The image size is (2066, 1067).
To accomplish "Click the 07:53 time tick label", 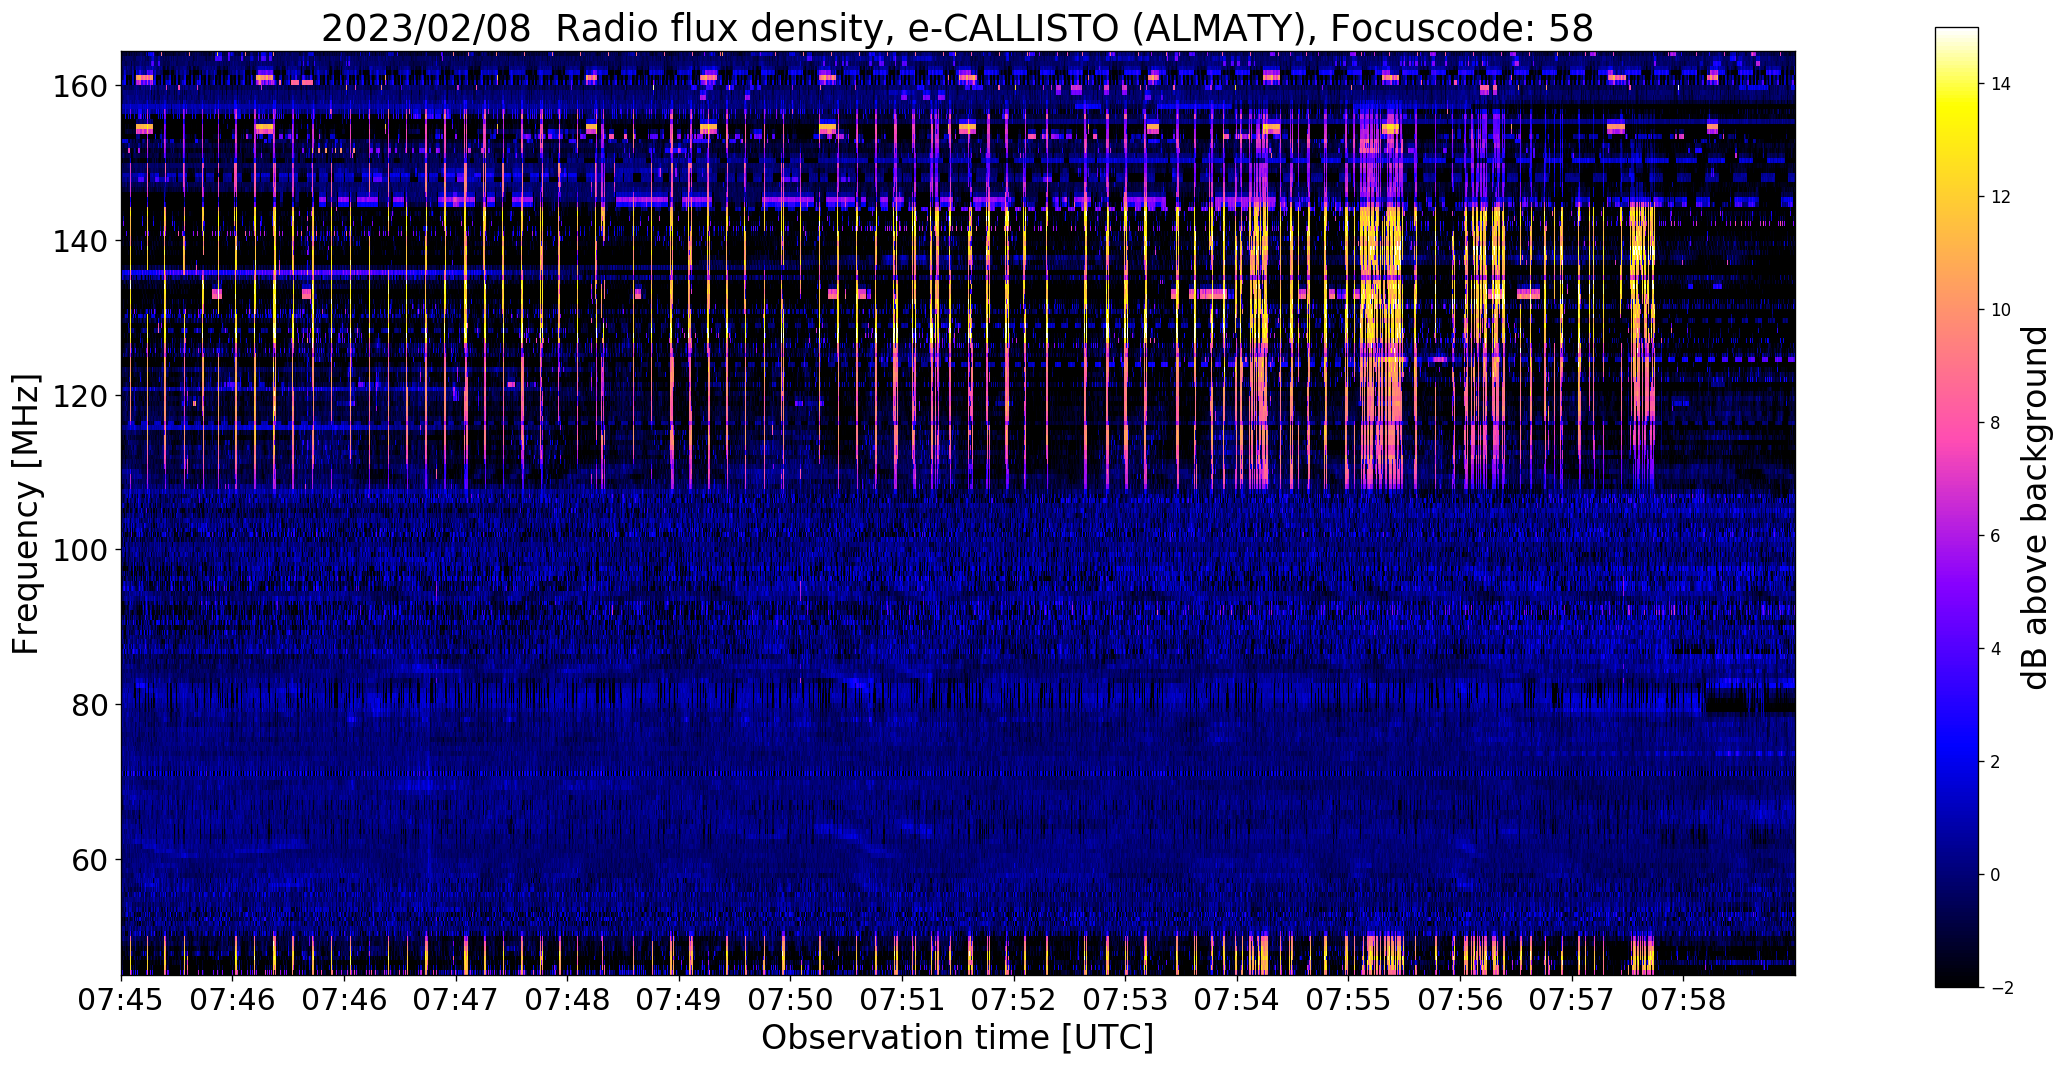I will point(1126,1000).
